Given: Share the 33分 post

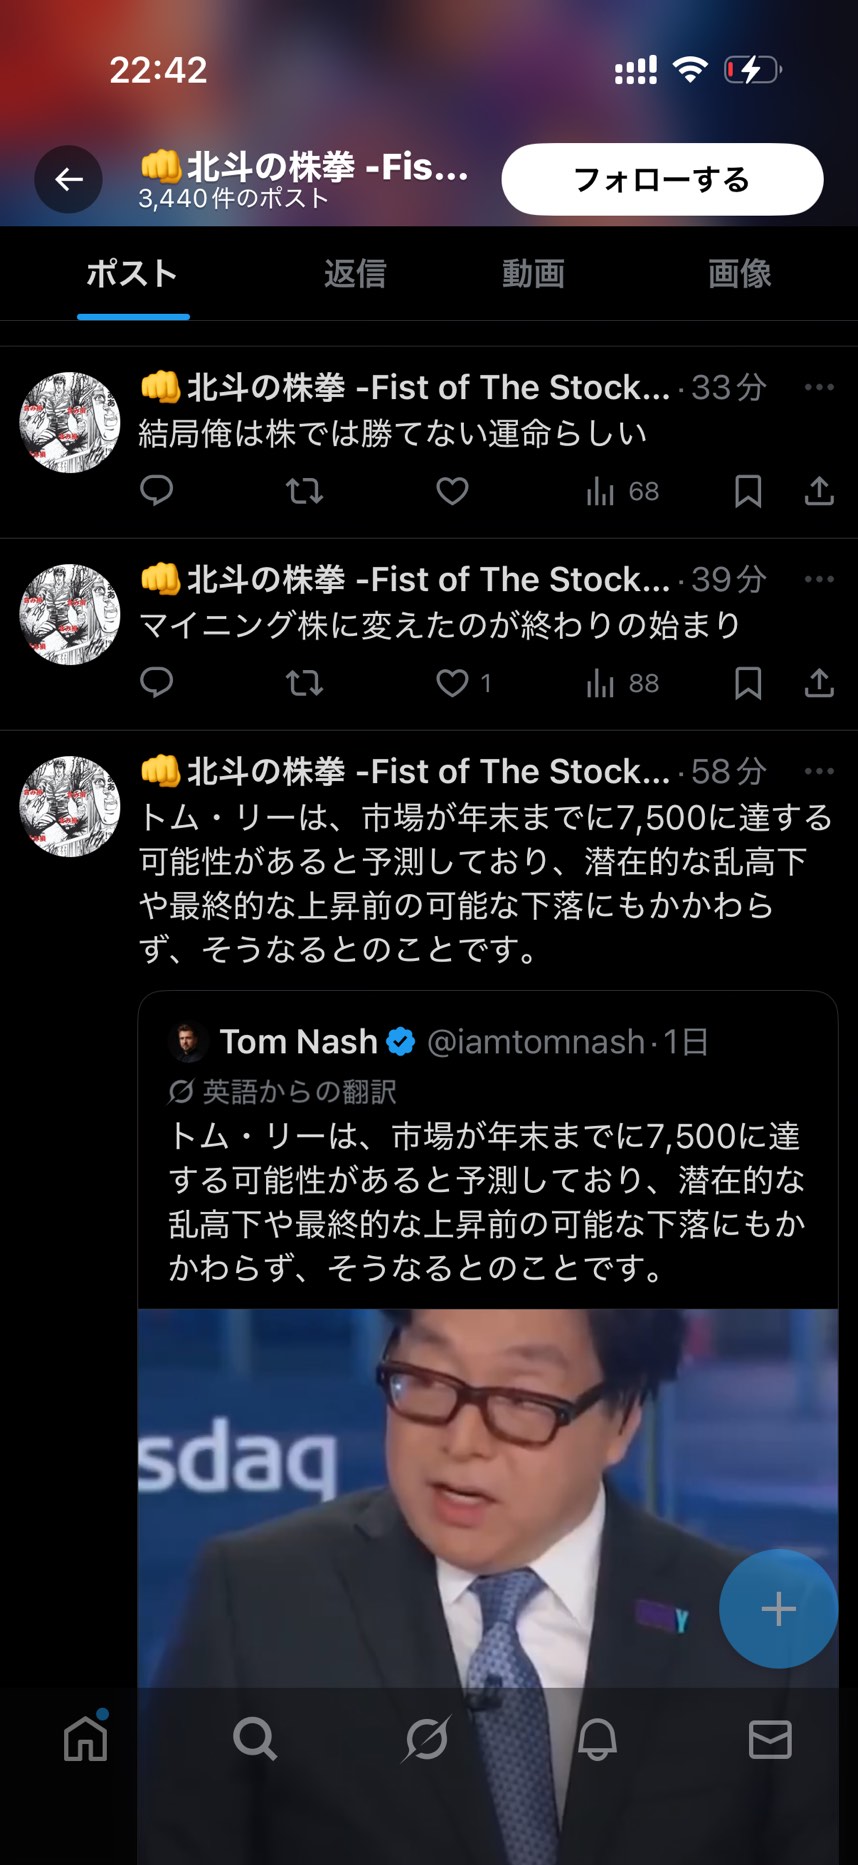Looking at the screenshot, I should (x=819, y=491).
